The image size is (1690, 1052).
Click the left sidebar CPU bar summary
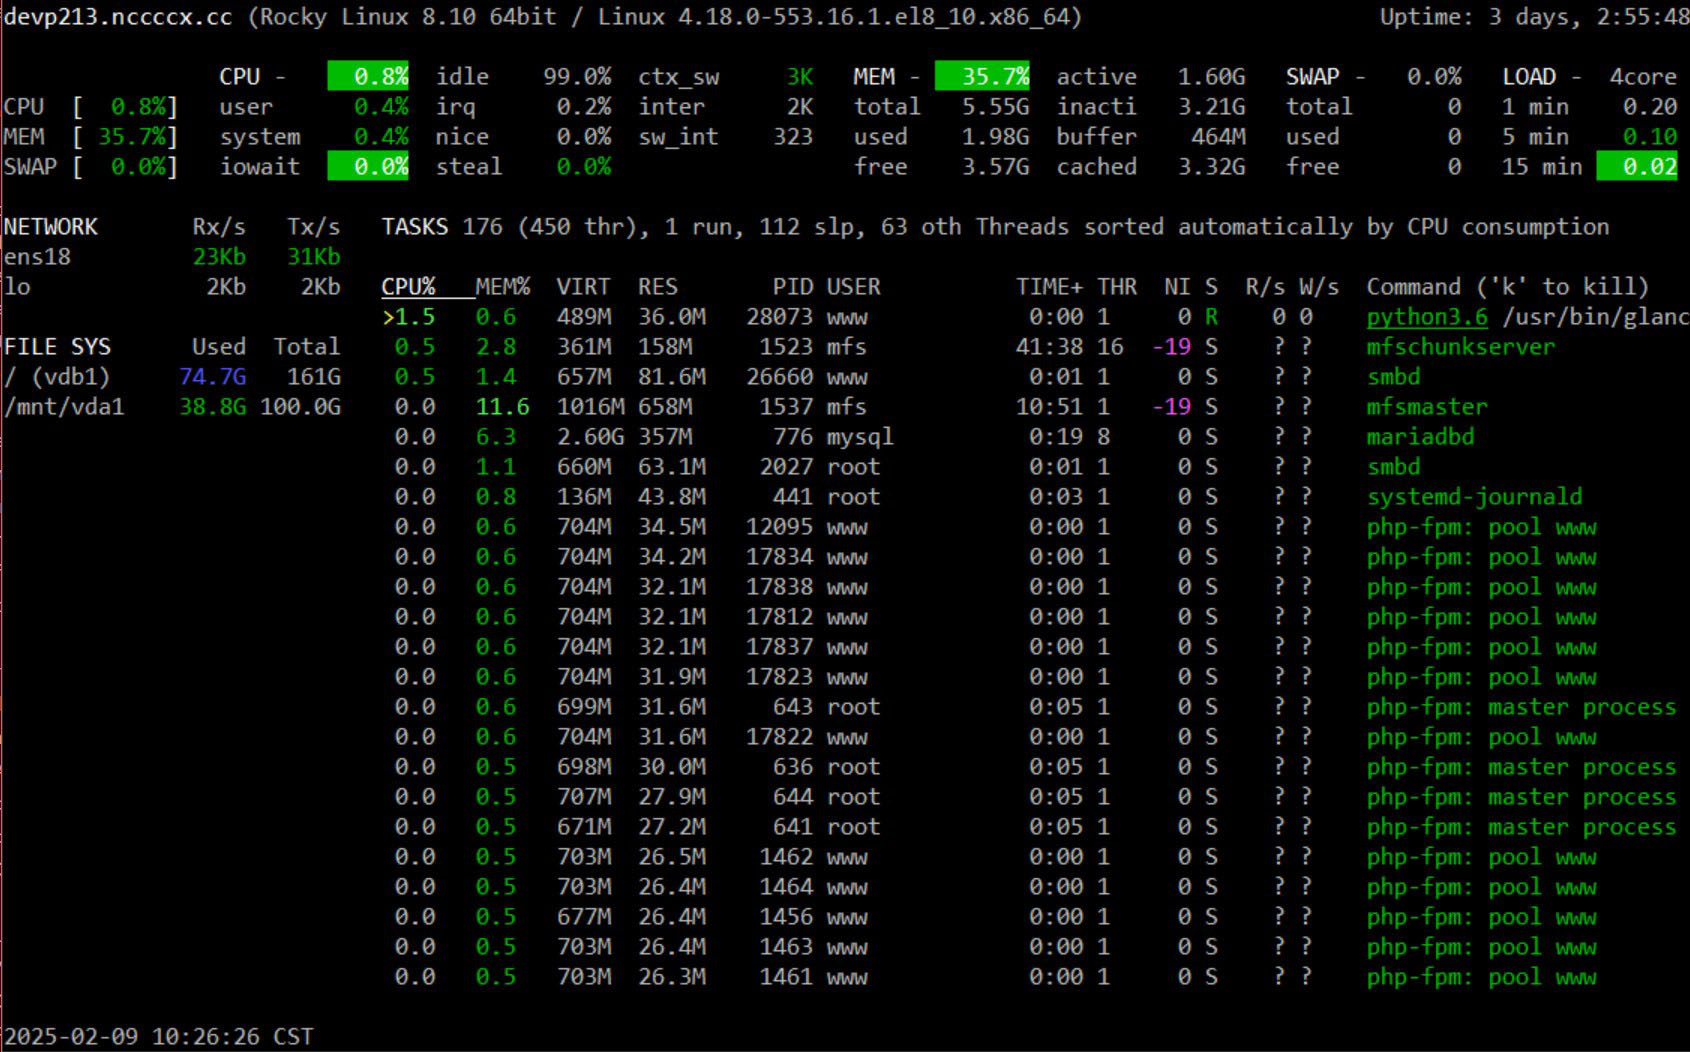91,107
